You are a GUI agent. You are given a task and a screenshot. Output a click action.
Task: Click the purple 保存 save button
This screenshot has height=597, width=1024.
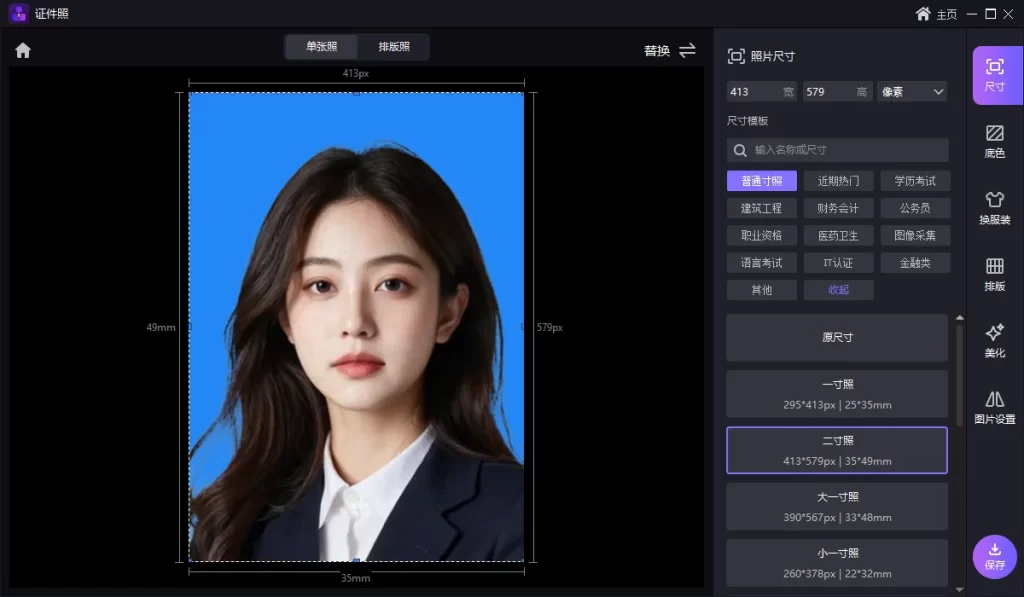(x=994, y=556)
